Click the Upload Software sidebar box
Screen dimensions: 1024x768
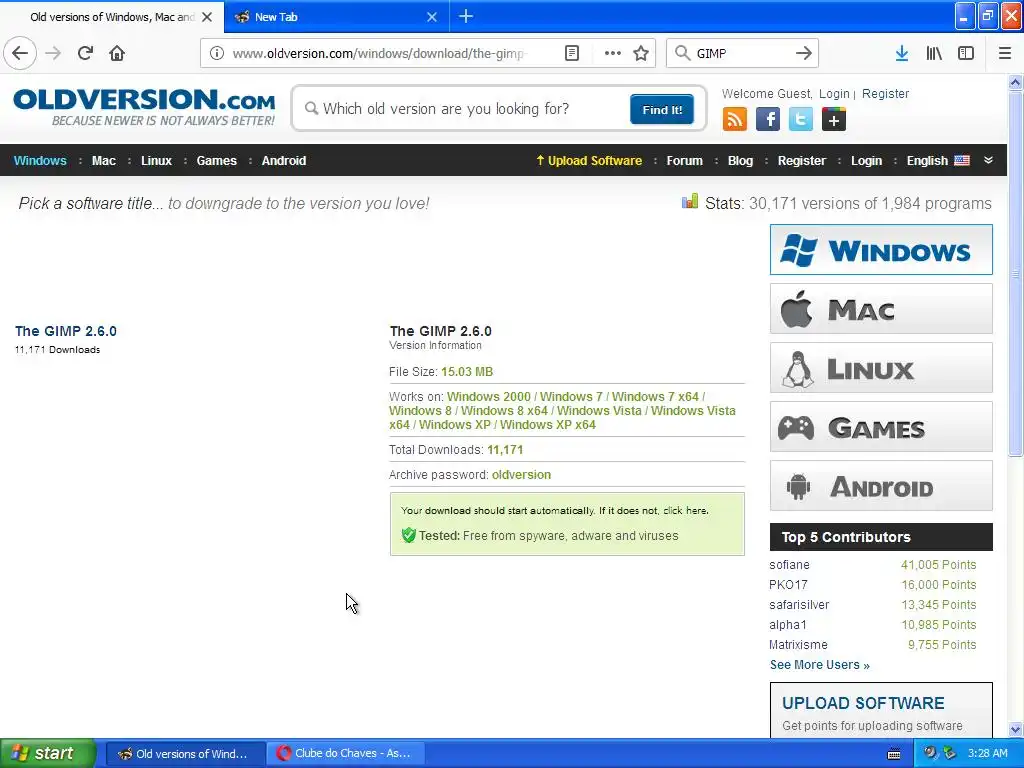click(x=881, y=710)
